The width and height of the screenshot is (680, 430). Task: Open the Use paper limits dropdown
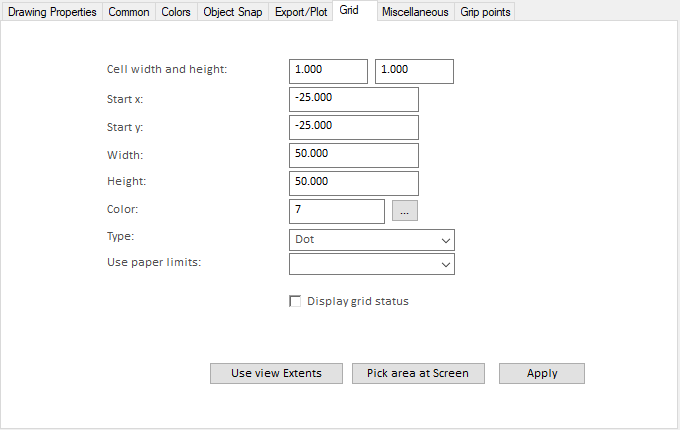coord(371,264)
